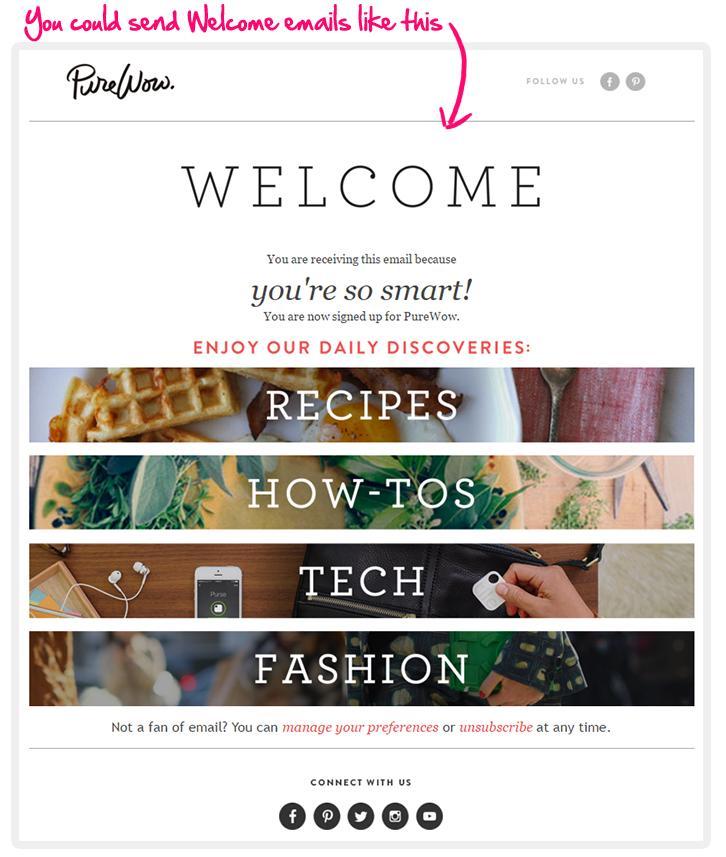The height and width of the screenshot is (857, 726).
Task: Open the Fashion banner
Action: pyautogui.click(x=362, y=668)
